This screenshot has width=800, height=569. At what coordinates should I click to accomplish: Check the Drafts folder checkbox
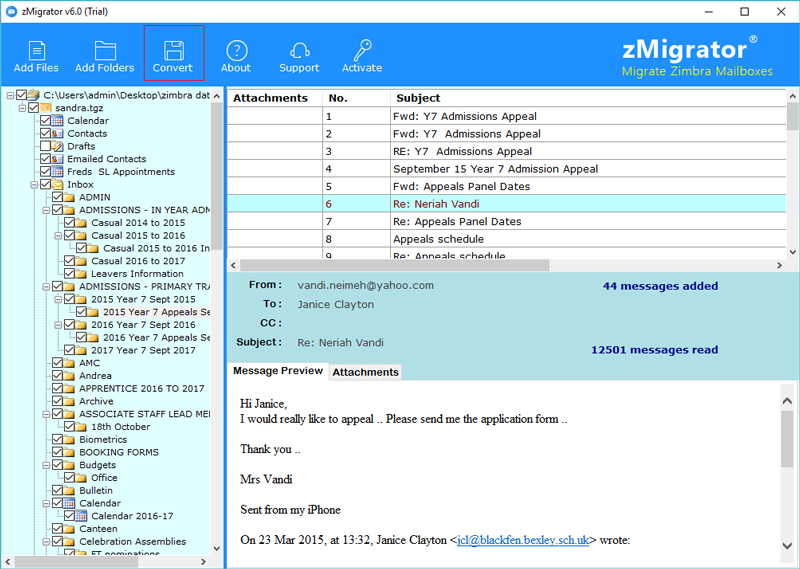coord(45,146)
